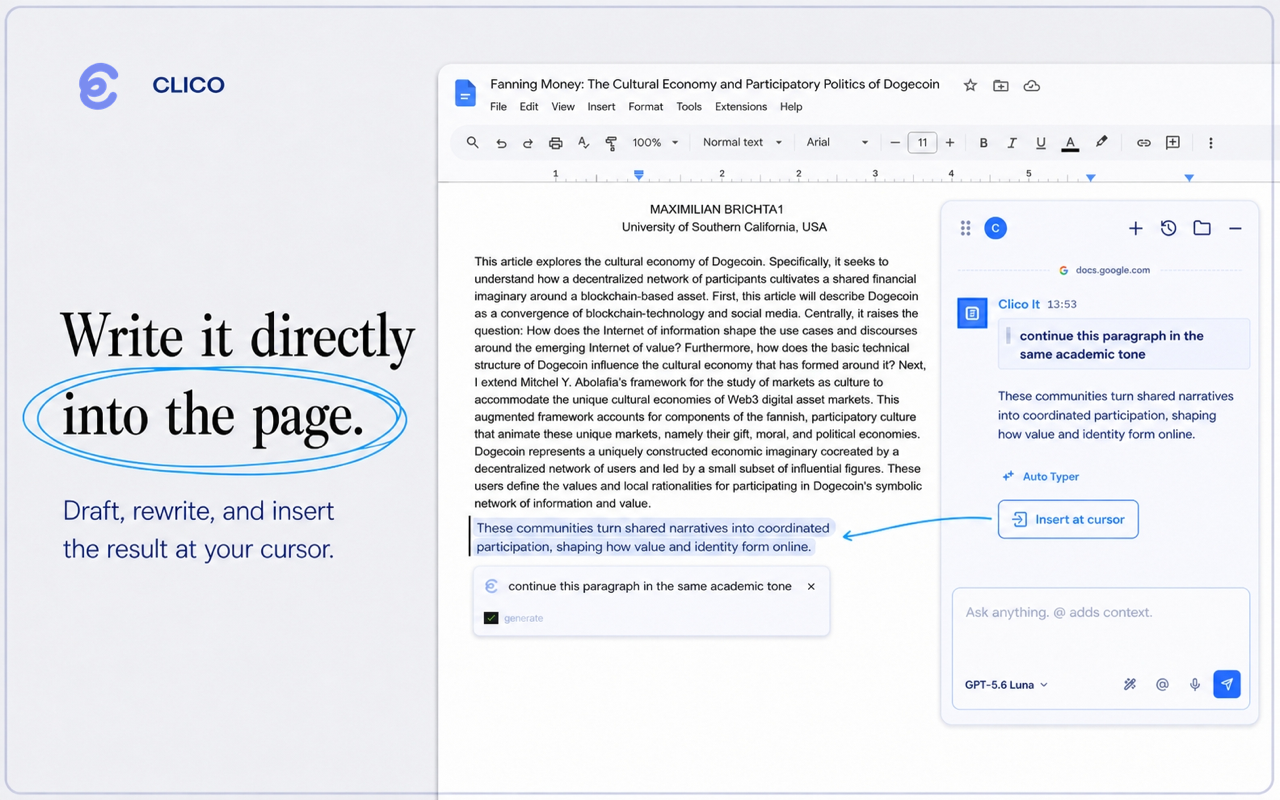Open the Insert menu
1280x800 pixels.
(x=602, y=107)
